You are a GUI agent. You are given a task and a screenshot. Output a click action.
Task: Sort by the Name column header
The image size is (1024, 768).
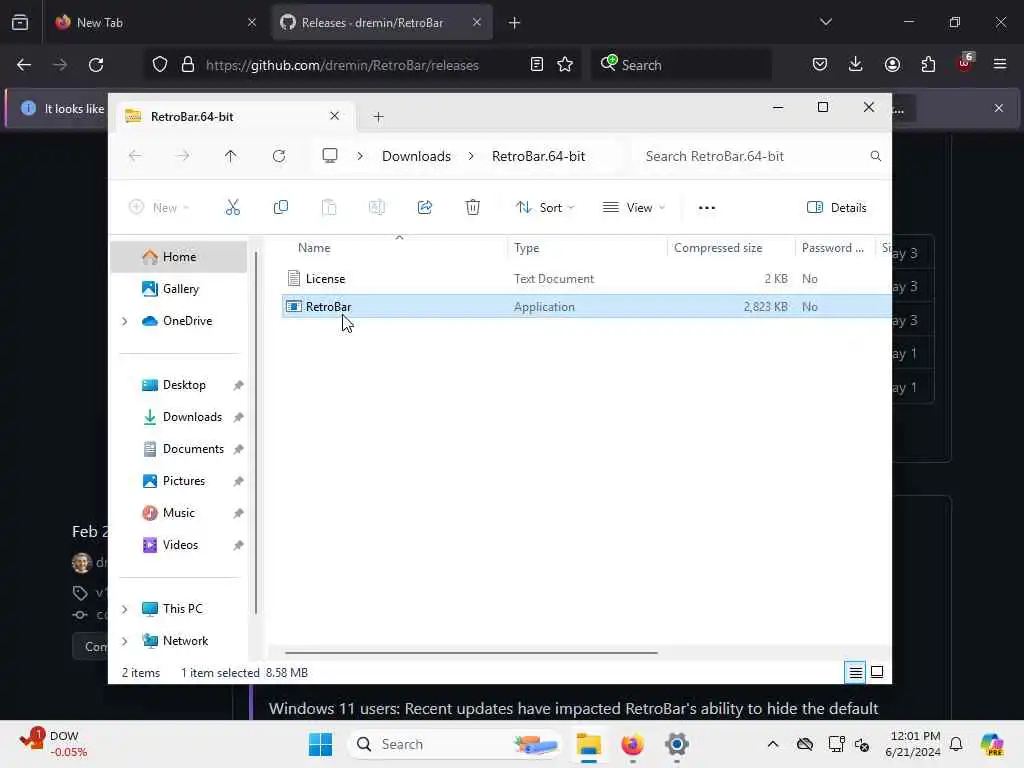314,248
